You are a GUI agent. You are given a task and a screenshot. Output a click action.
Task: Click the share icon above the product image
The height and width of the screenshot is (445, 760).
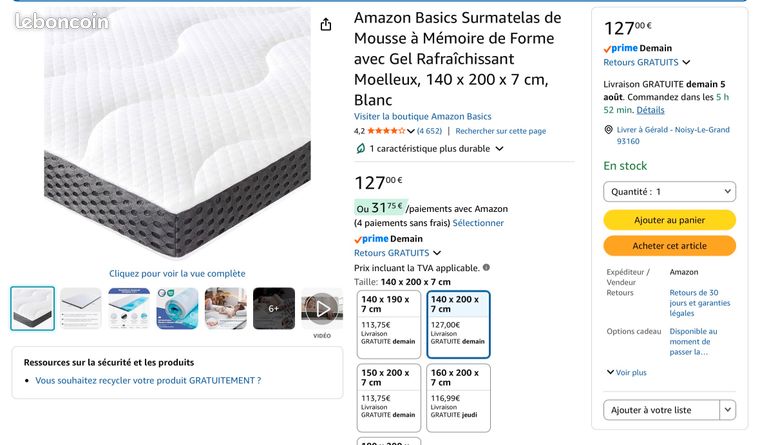click(326, 24)
